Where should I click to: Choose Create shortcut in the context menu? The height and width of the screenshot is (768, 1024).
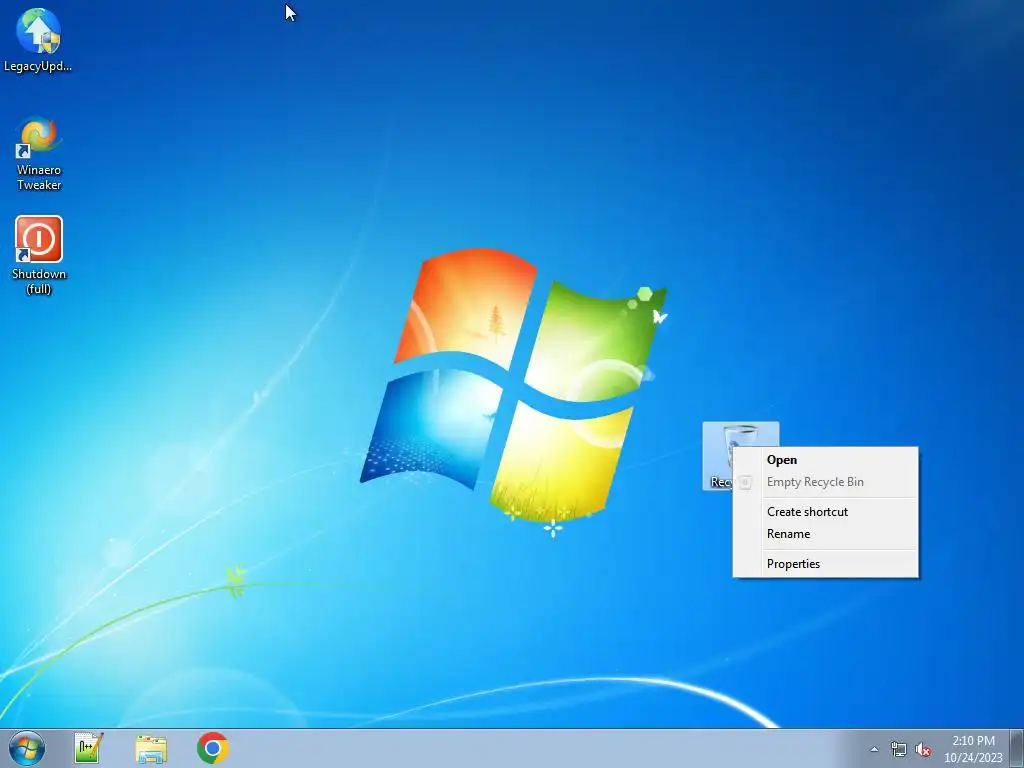(x=825, y=511)
